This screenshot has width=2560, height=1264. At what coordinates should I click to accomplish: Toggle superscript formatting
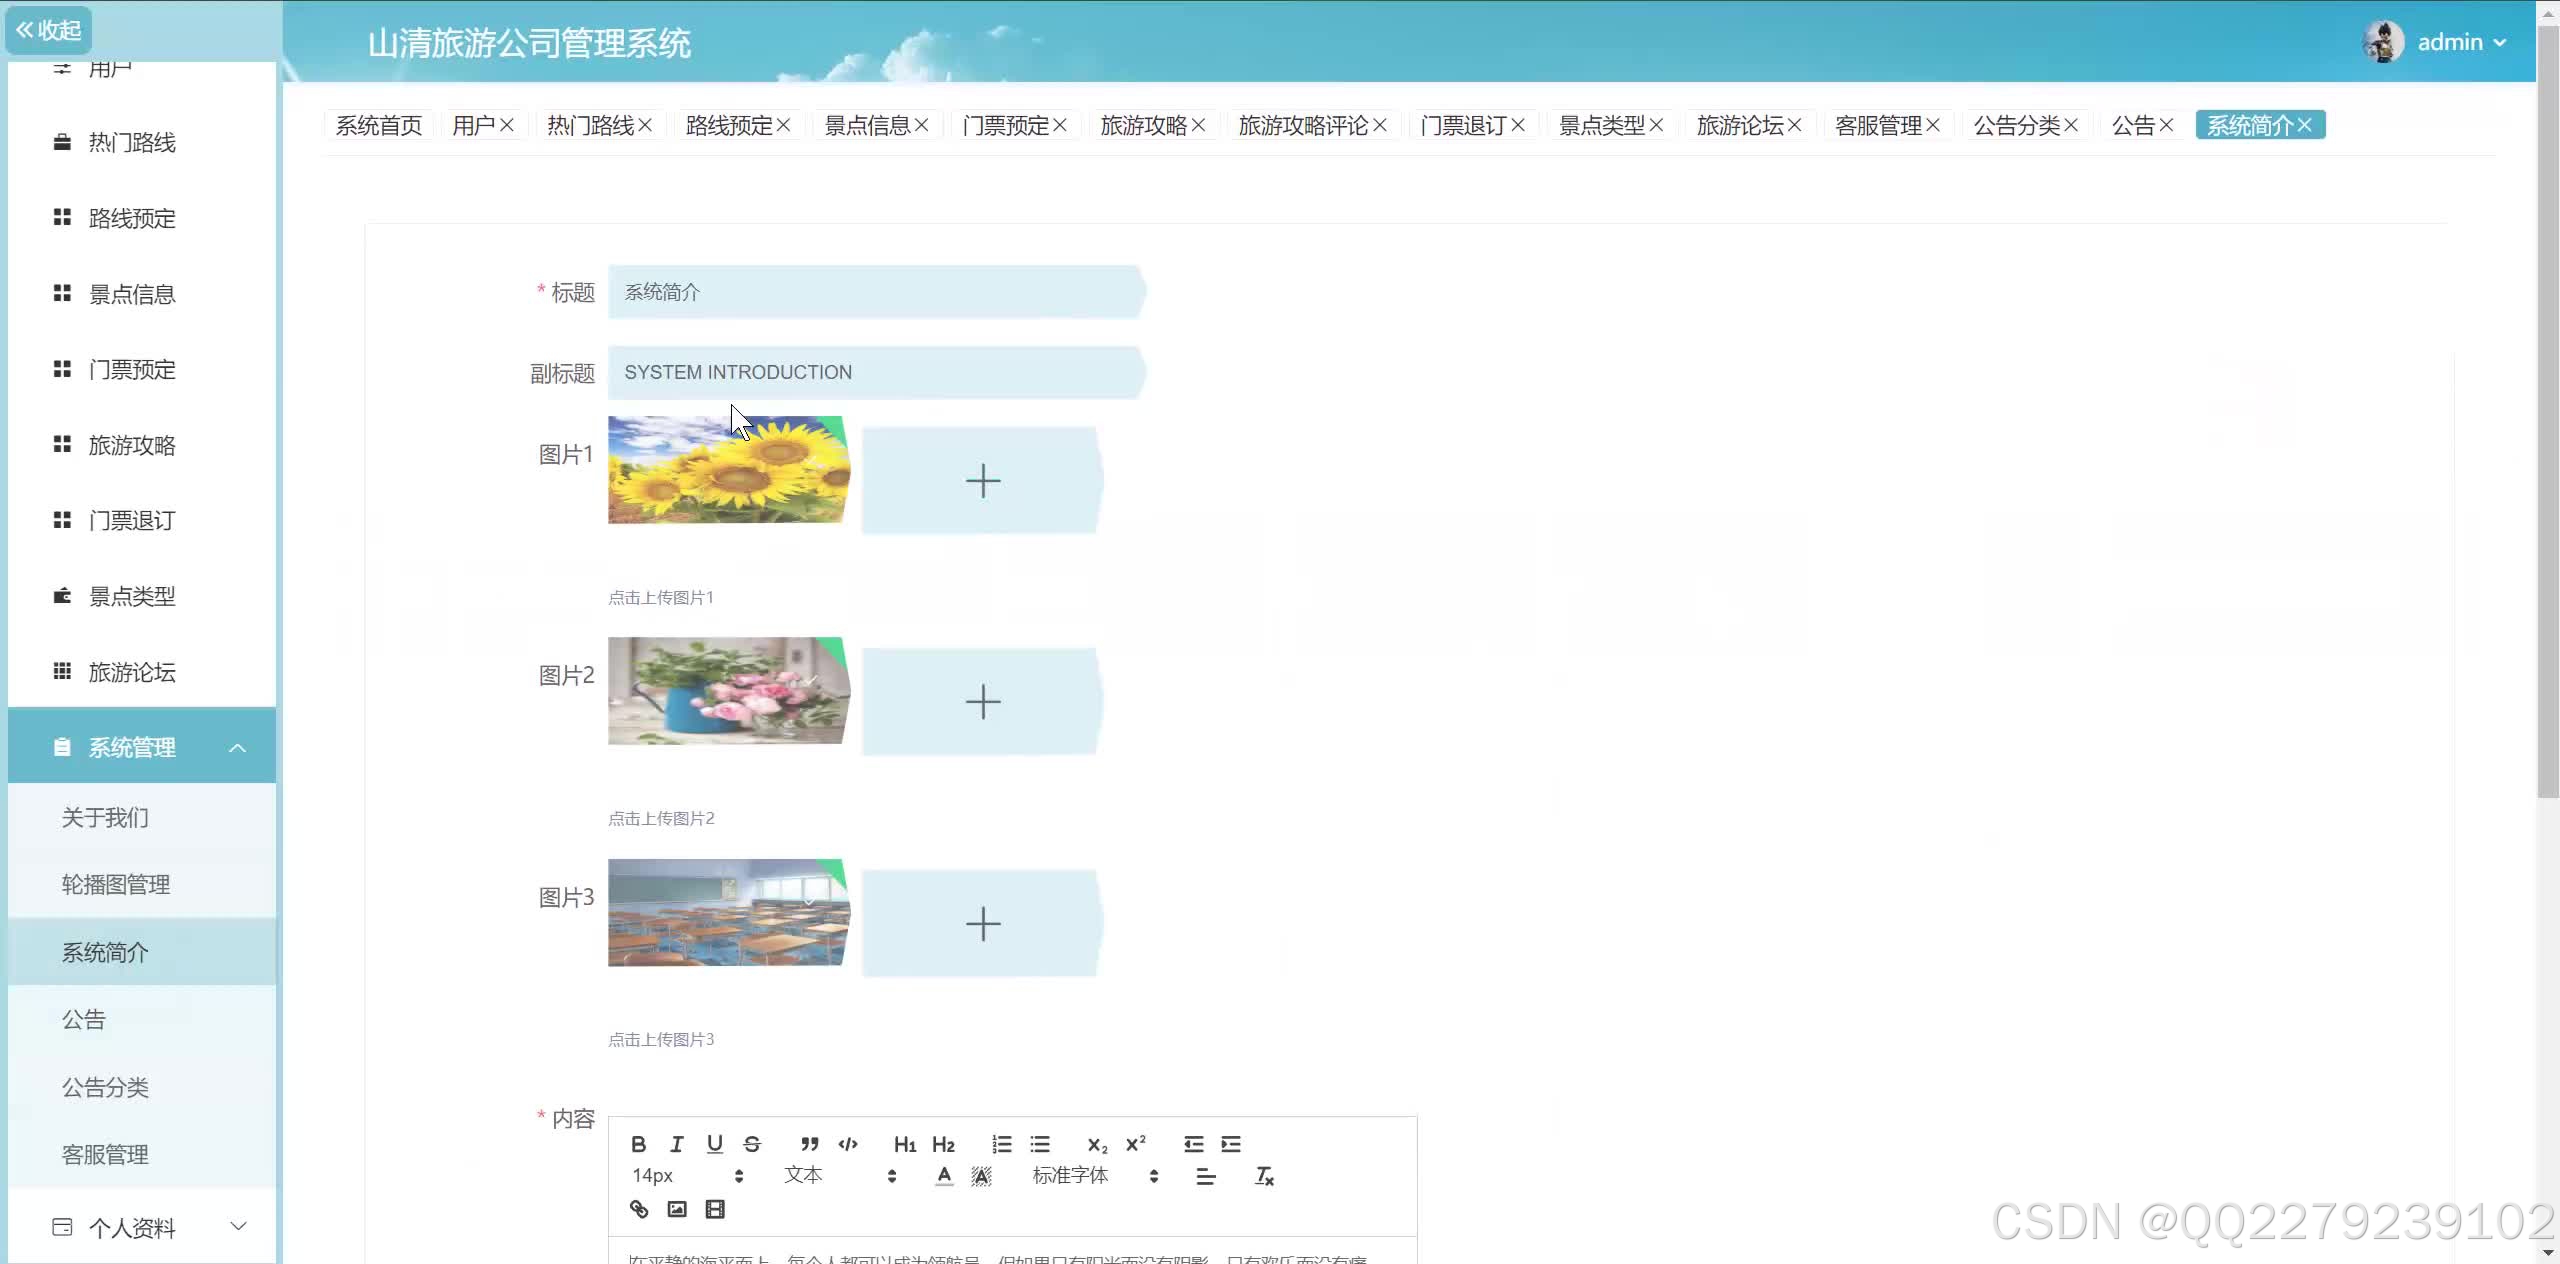click(x=1135, y=1144)
